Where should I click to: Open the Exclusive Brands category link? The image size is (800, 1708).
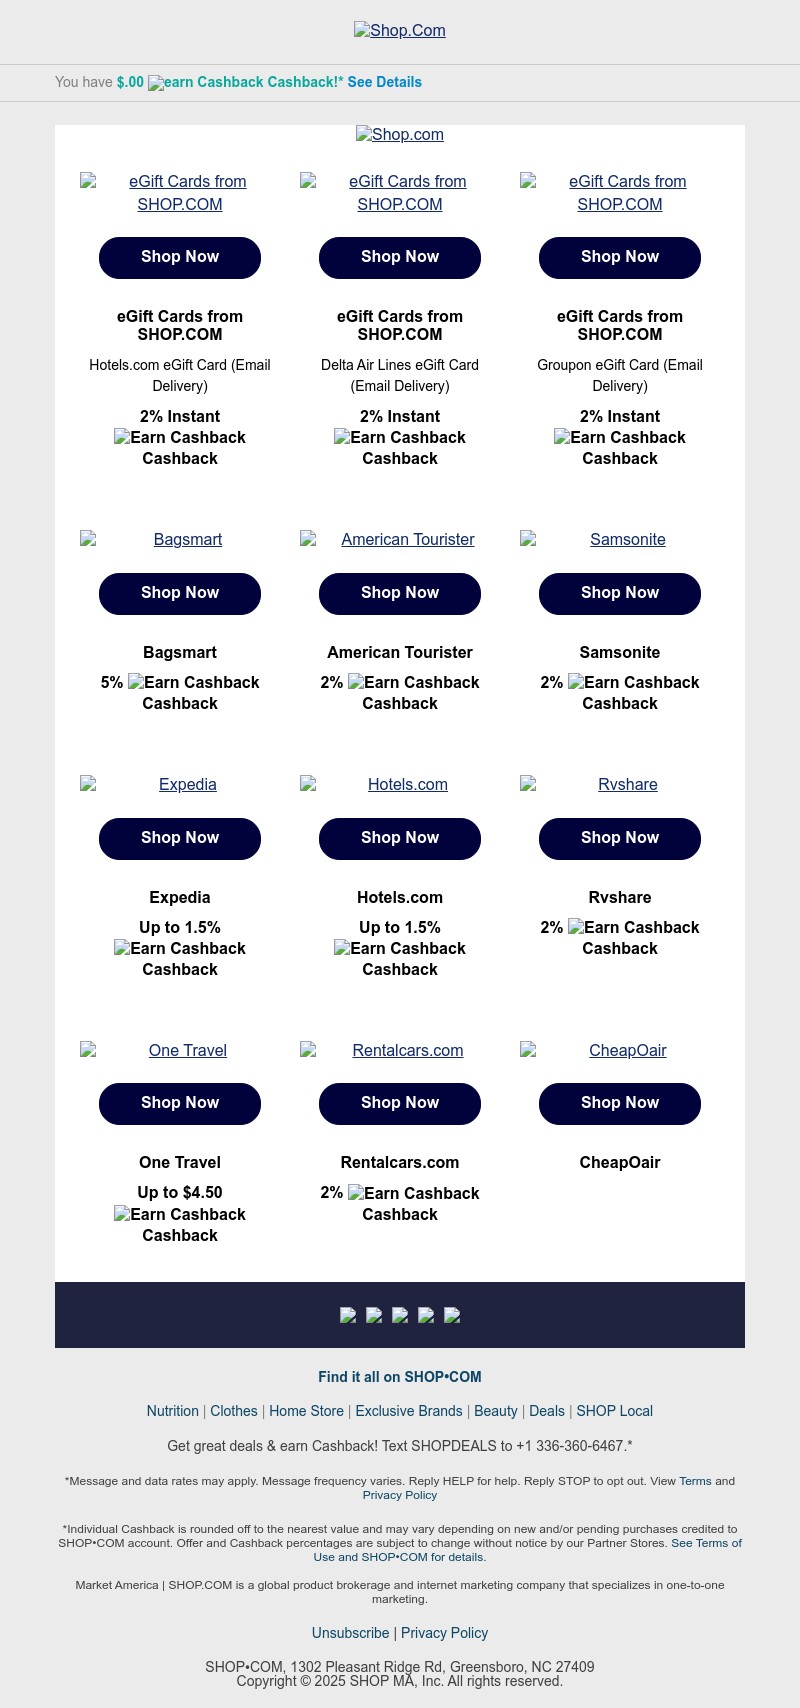click(409, 1411)
